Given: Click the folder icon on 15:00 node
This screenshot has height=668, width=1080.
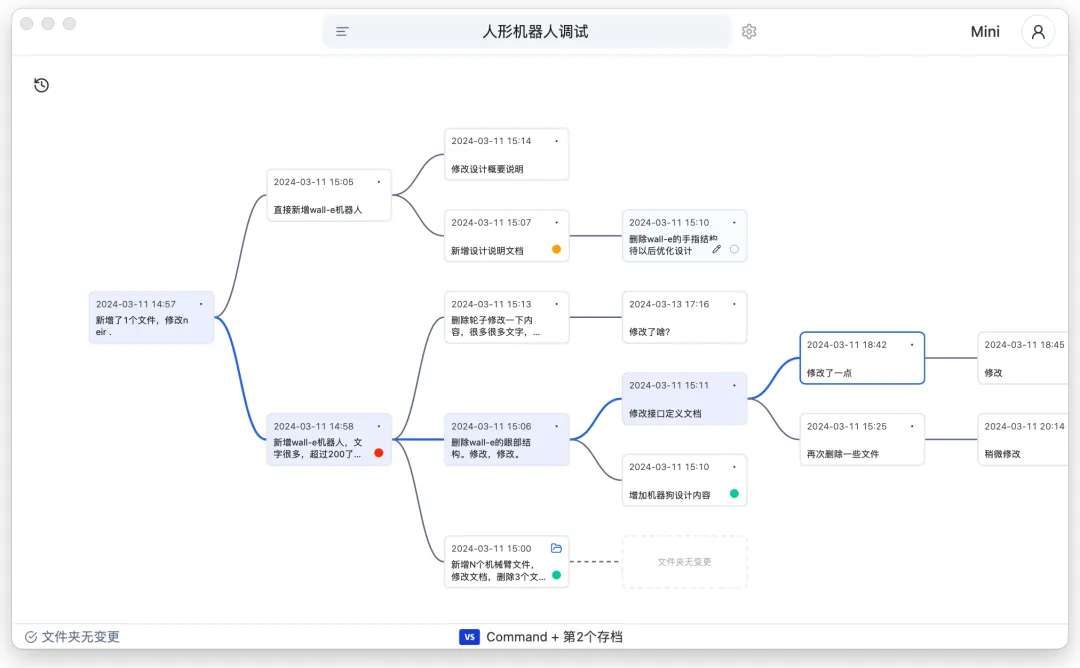Looking at the screenshot, I should (x=557, y=548).
